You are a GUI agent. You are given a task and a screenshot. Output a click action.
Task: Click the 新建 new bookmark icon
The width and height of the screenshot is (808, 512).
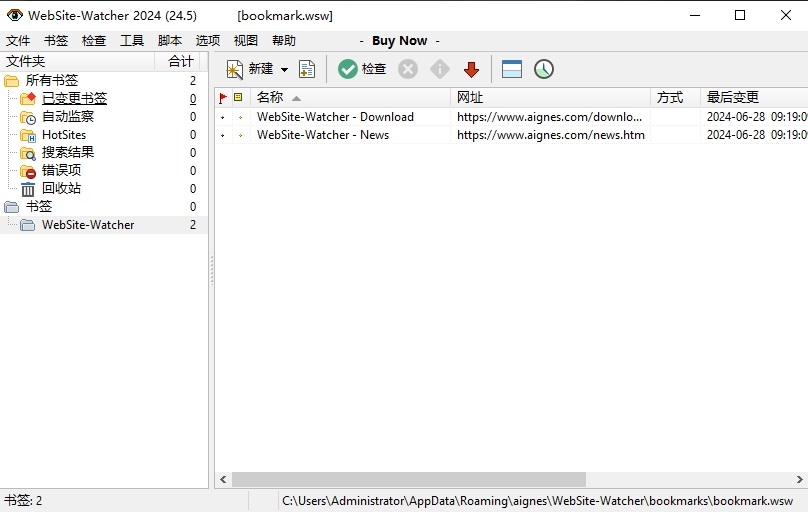[235, 69]
